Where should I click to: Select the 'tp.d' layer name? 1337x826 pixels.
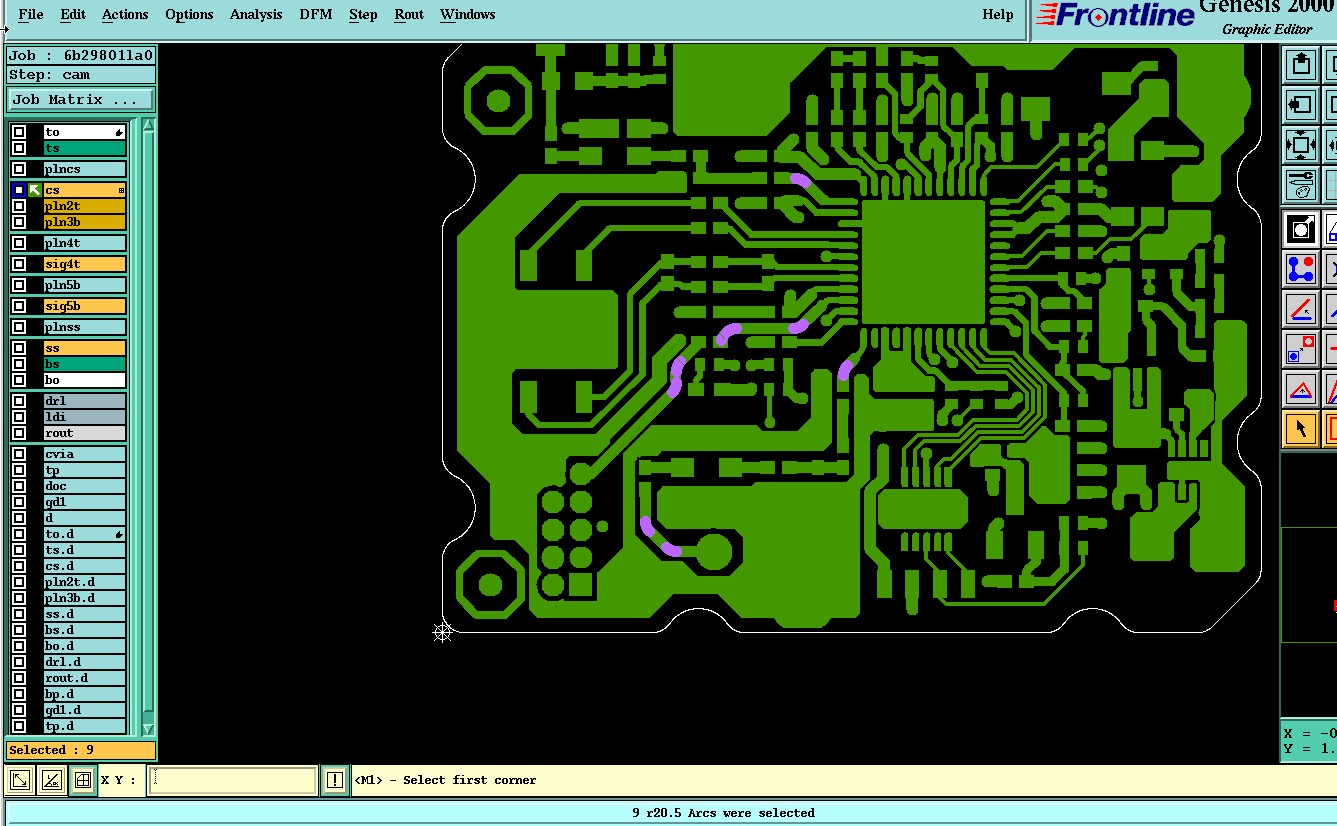coord(85,726)
